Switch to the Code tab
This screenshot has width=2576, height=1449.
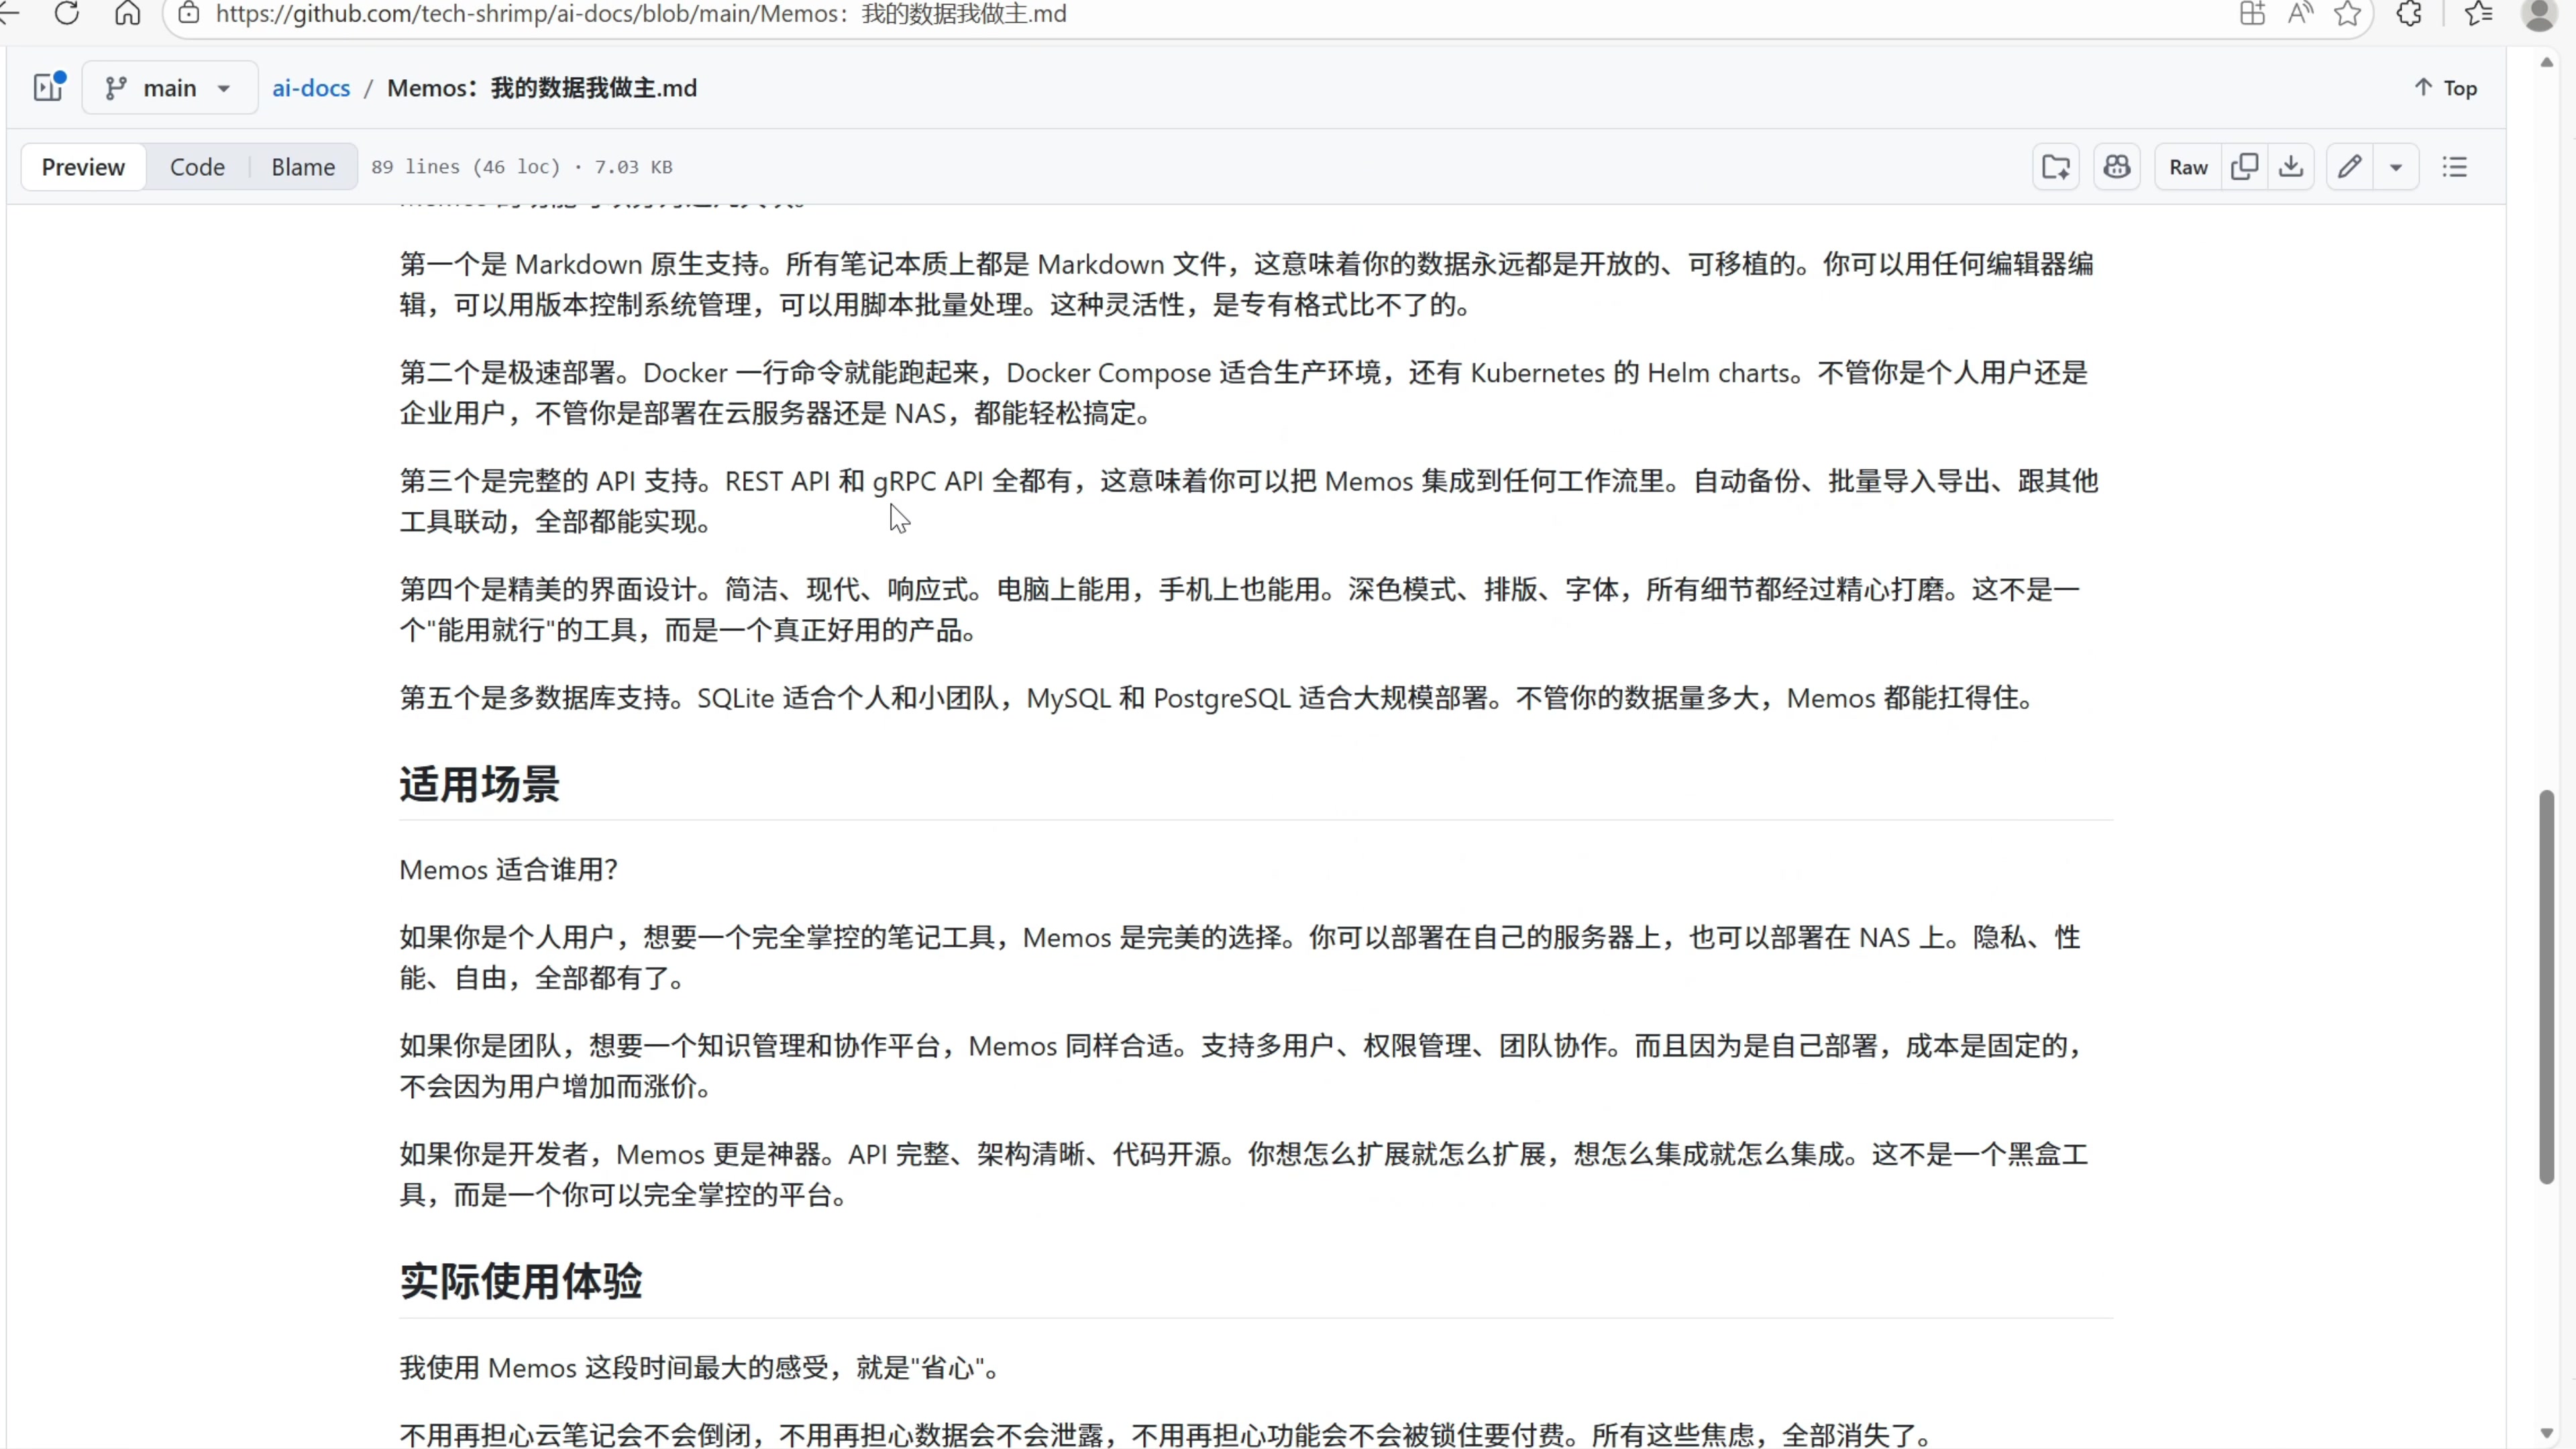(x=197, y=167)
